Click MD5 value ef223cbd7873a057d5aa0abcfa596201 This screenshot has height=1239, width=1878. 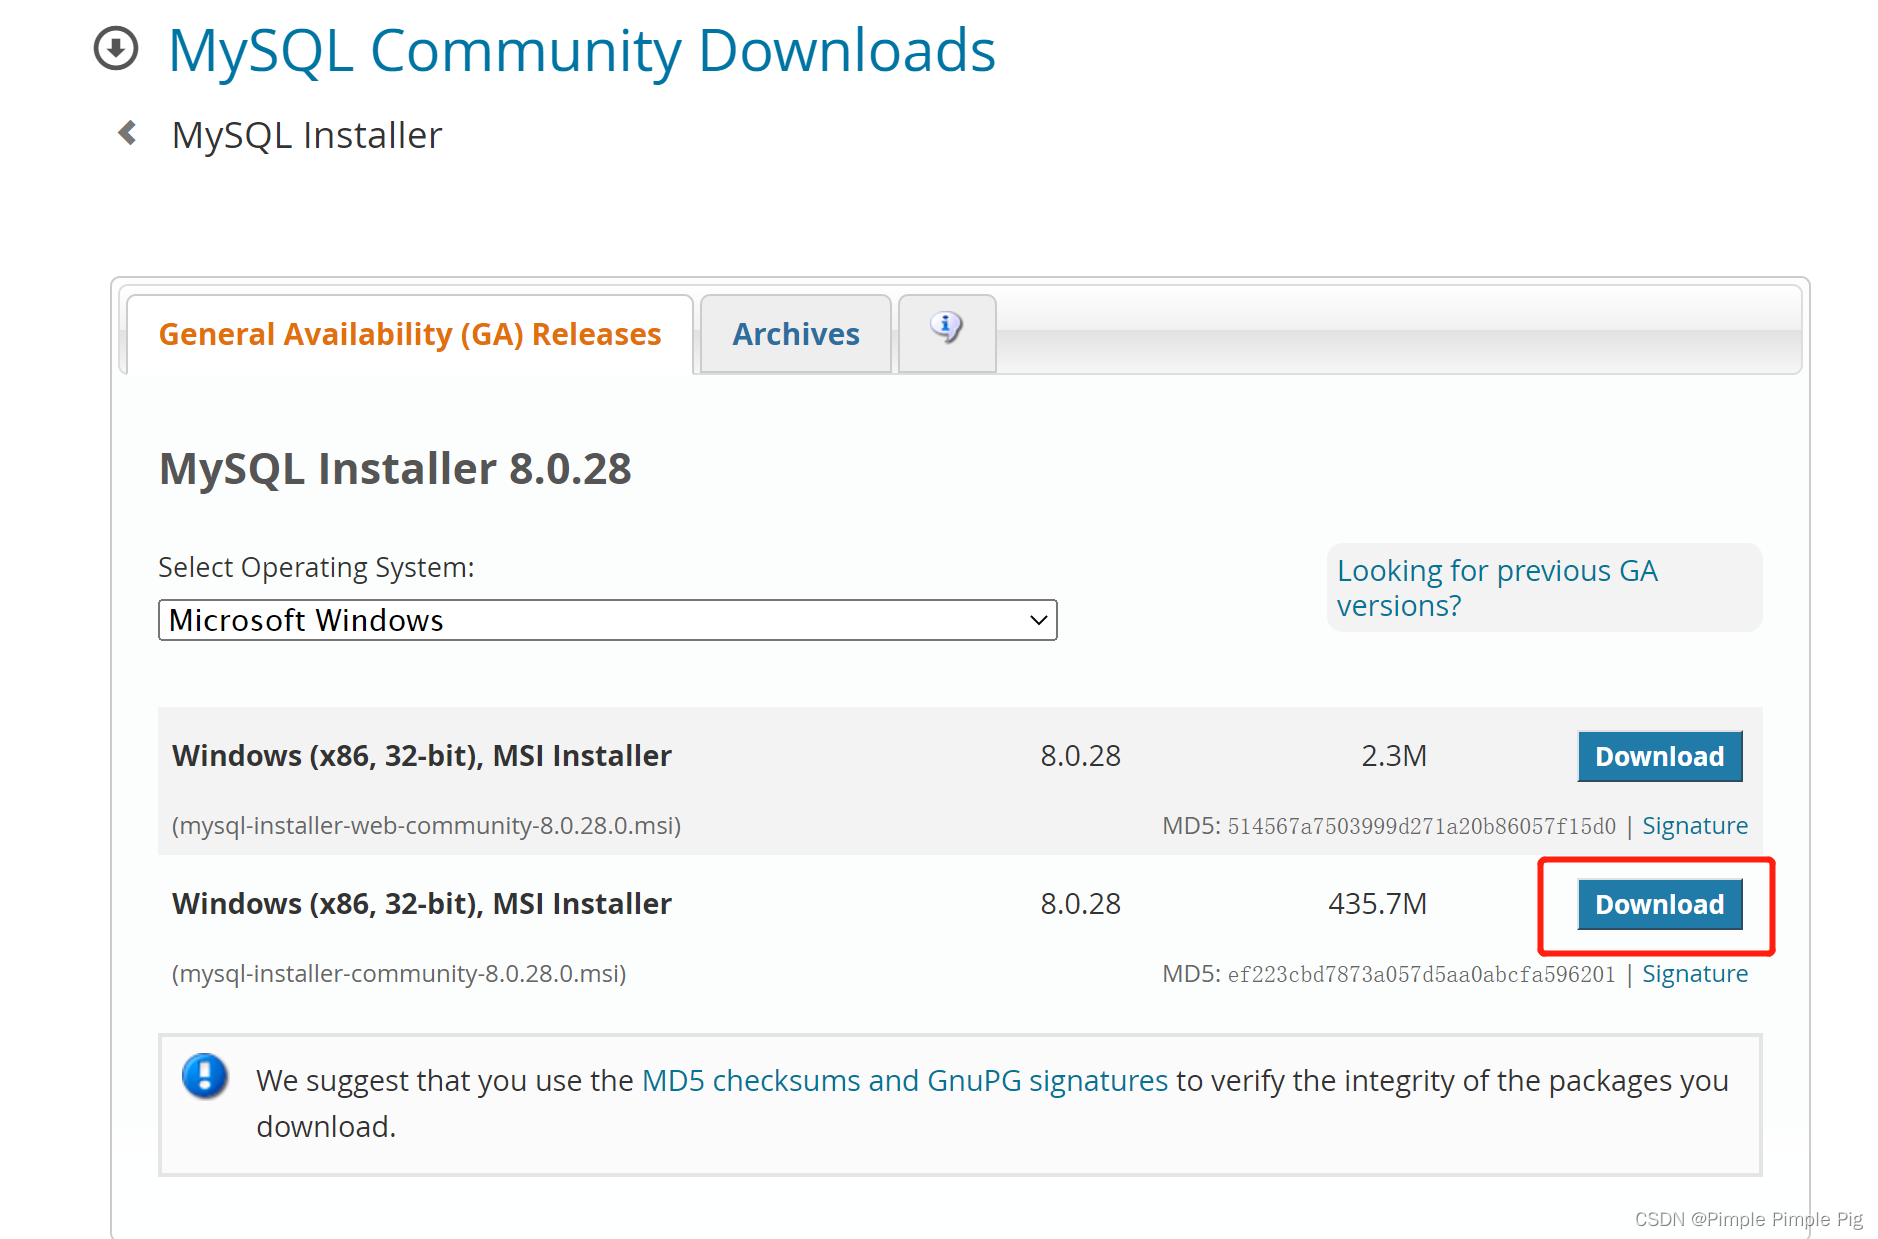tap(1422, 974)
